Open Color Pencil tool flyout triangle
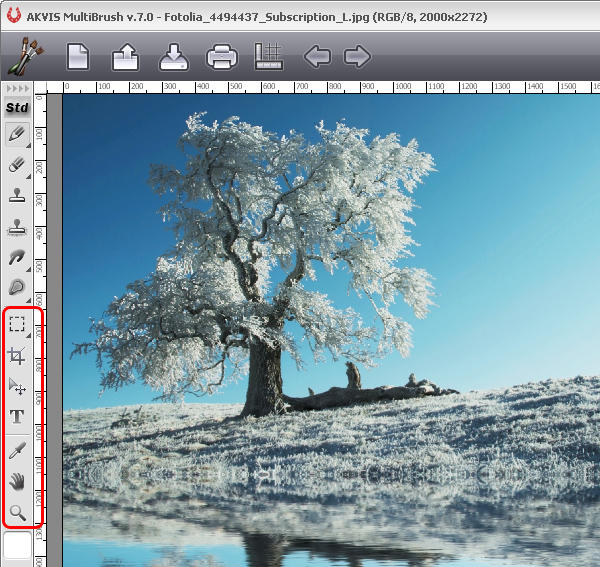Image resolution: width=600 pixels, height=567 pixels. [28, 145]
